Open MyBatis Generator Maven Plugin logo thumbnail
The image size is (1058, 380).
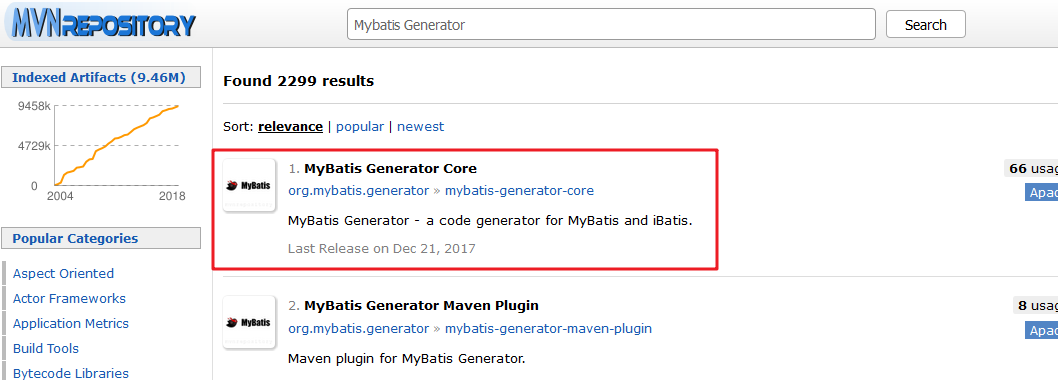[x=249, y=322]
